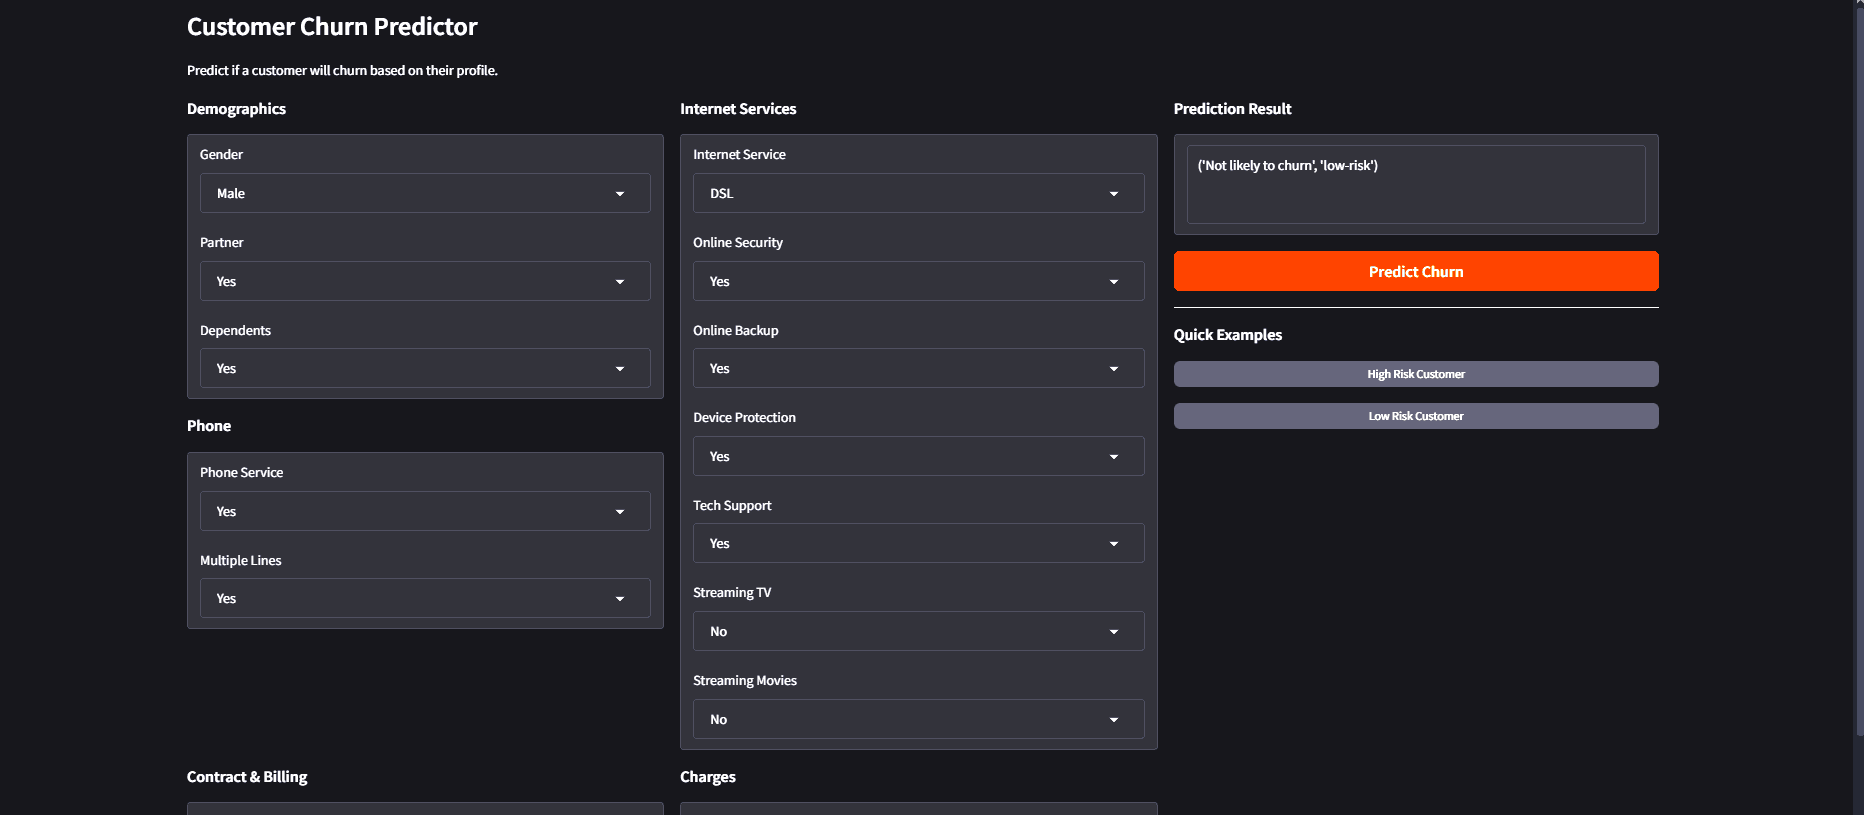1864x815 pixels.
Task: Open the Gender dropdown
Action: [425, 193]
